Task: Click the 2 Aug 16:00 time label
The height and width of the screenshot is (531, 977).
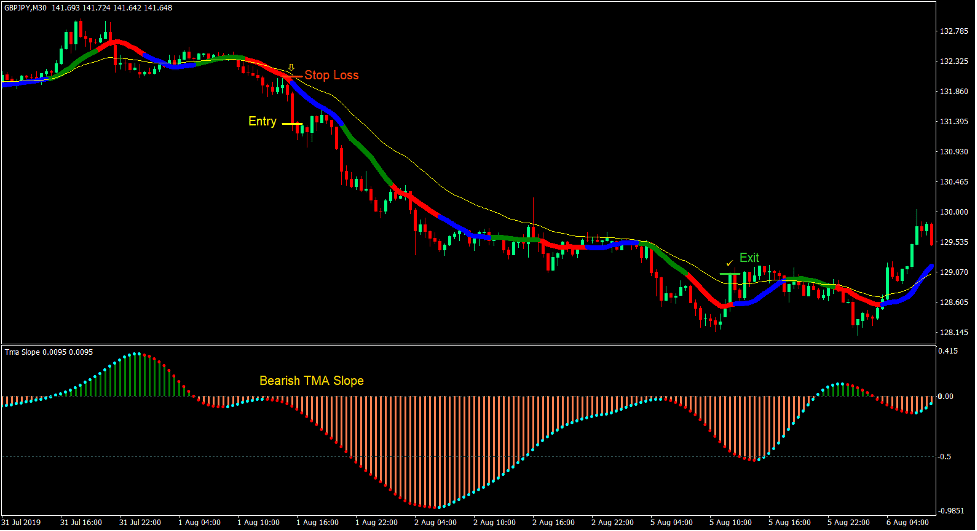Action: 553,522
